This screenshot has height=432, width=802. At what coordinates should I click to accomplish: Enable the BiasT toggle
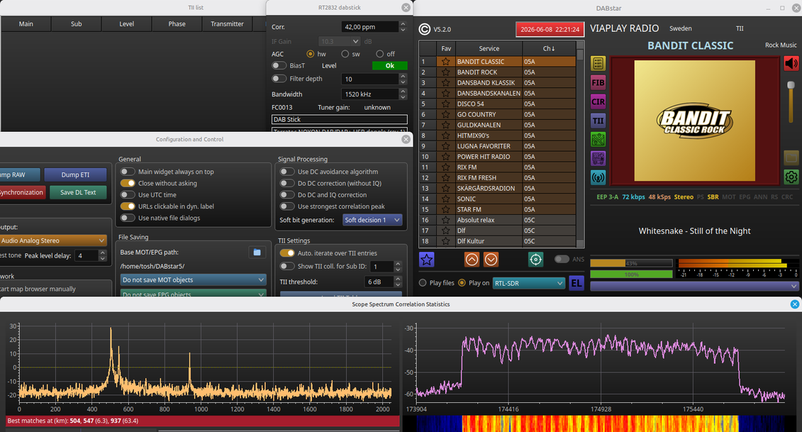(279, 65)
